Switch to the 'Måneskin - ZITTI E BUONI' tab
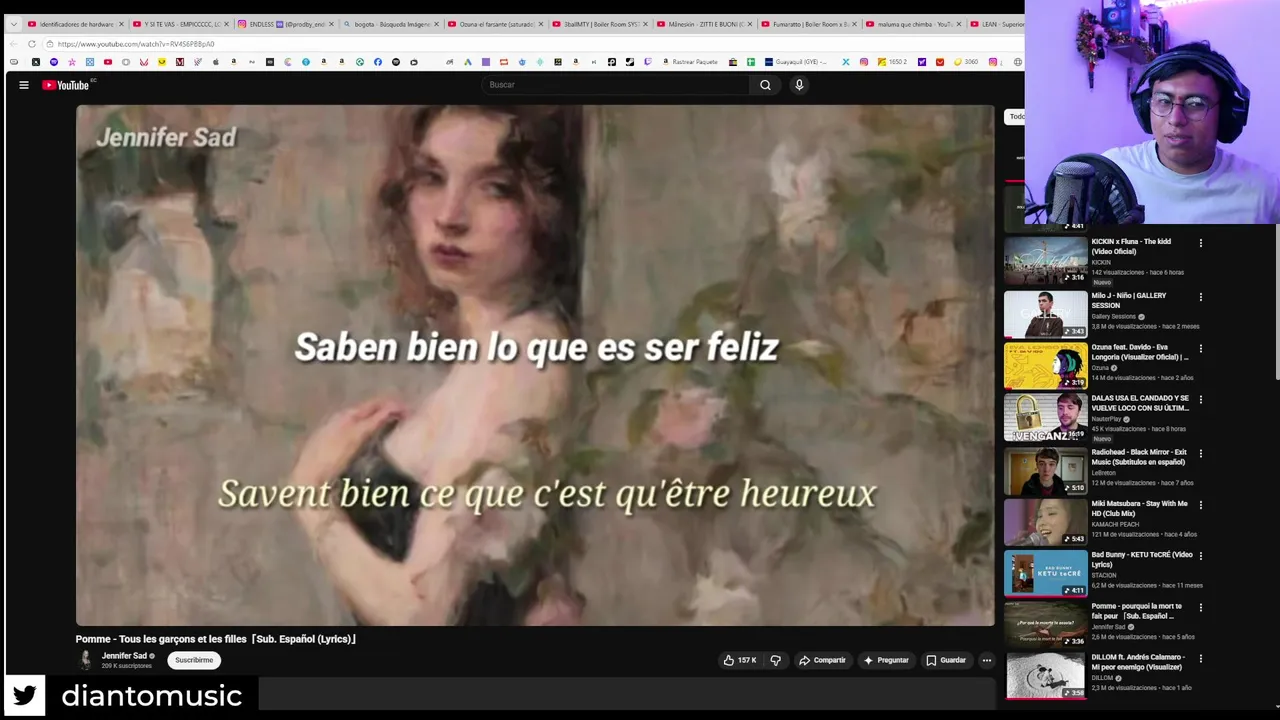 704,24
